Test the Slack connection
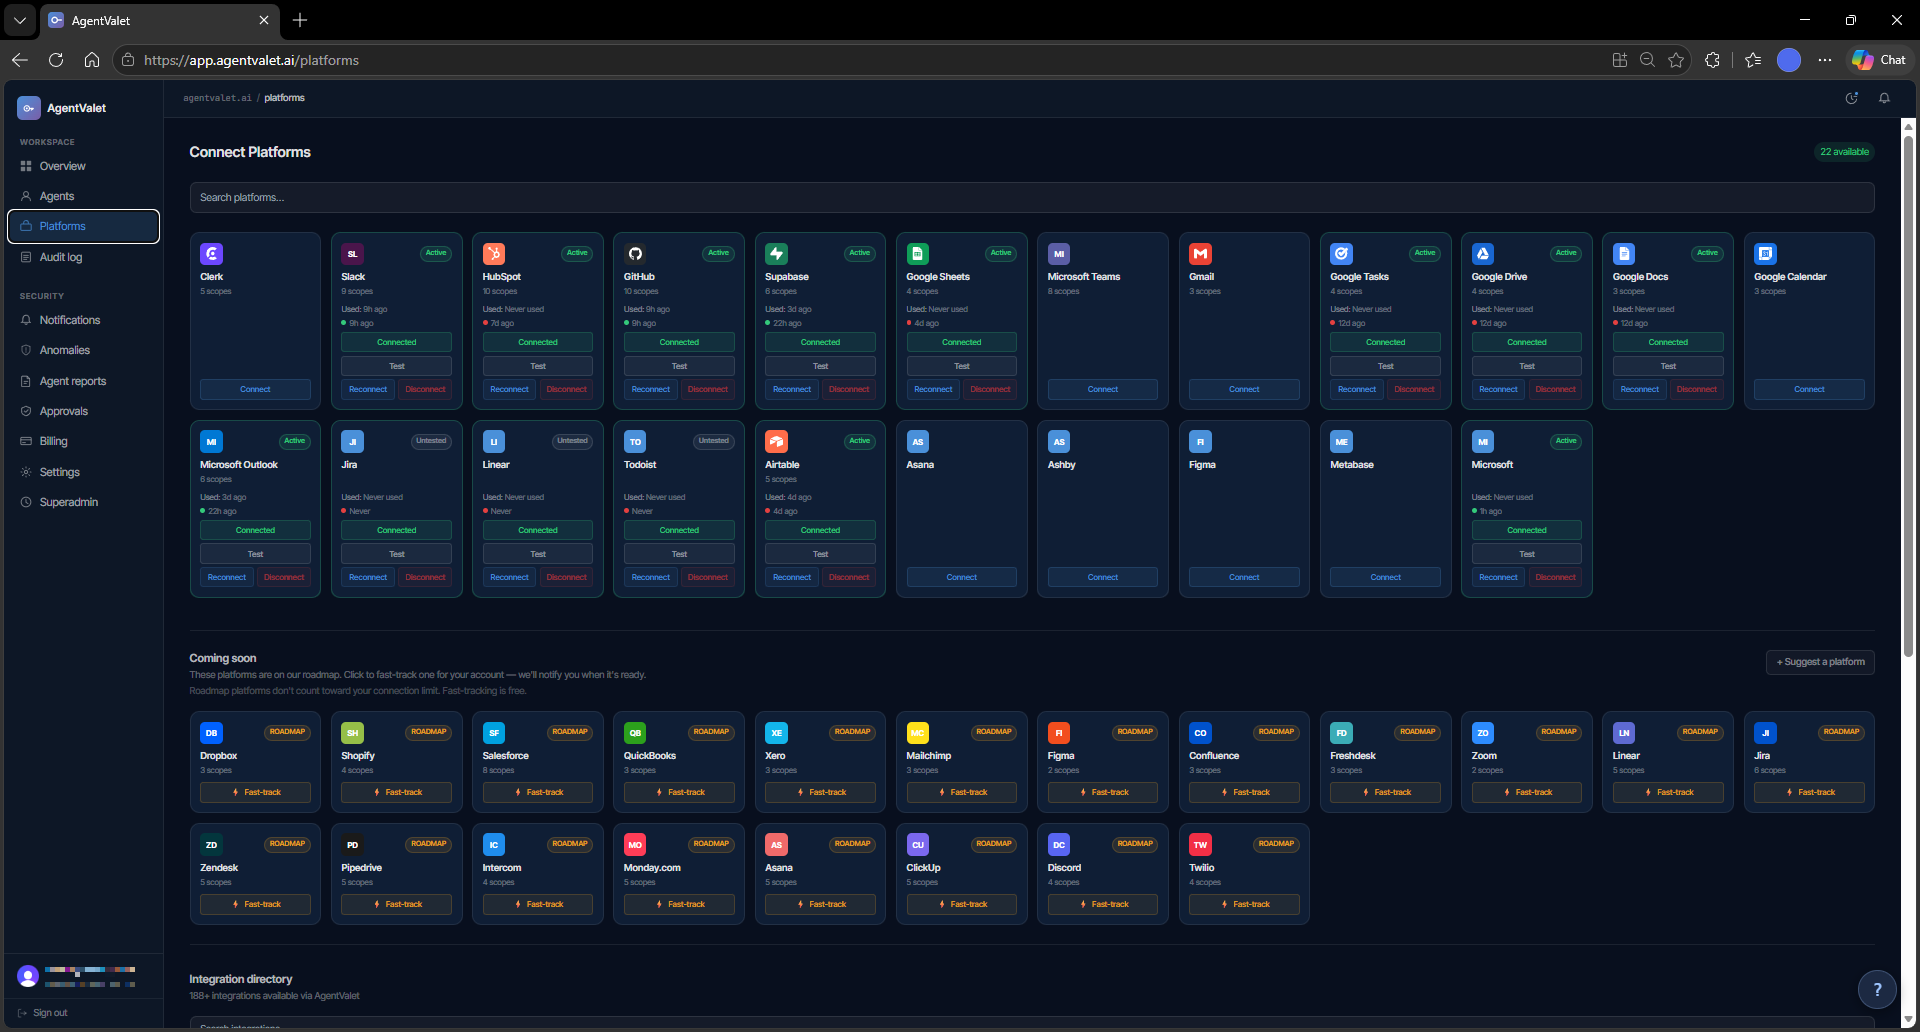Image resolution: width=1920 pixels, height=1032 pixels. pos(397,366)
